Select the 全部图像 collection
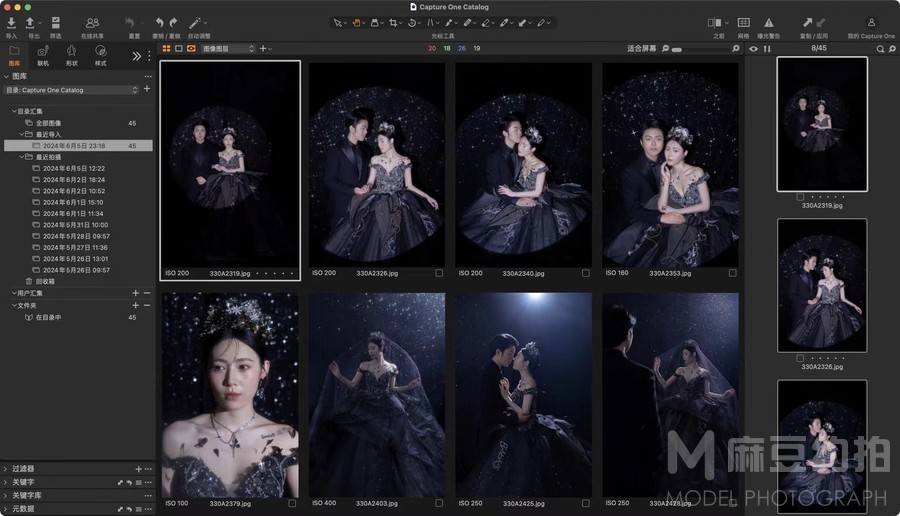This screenshot has height=516, width=900. (48, 123)
